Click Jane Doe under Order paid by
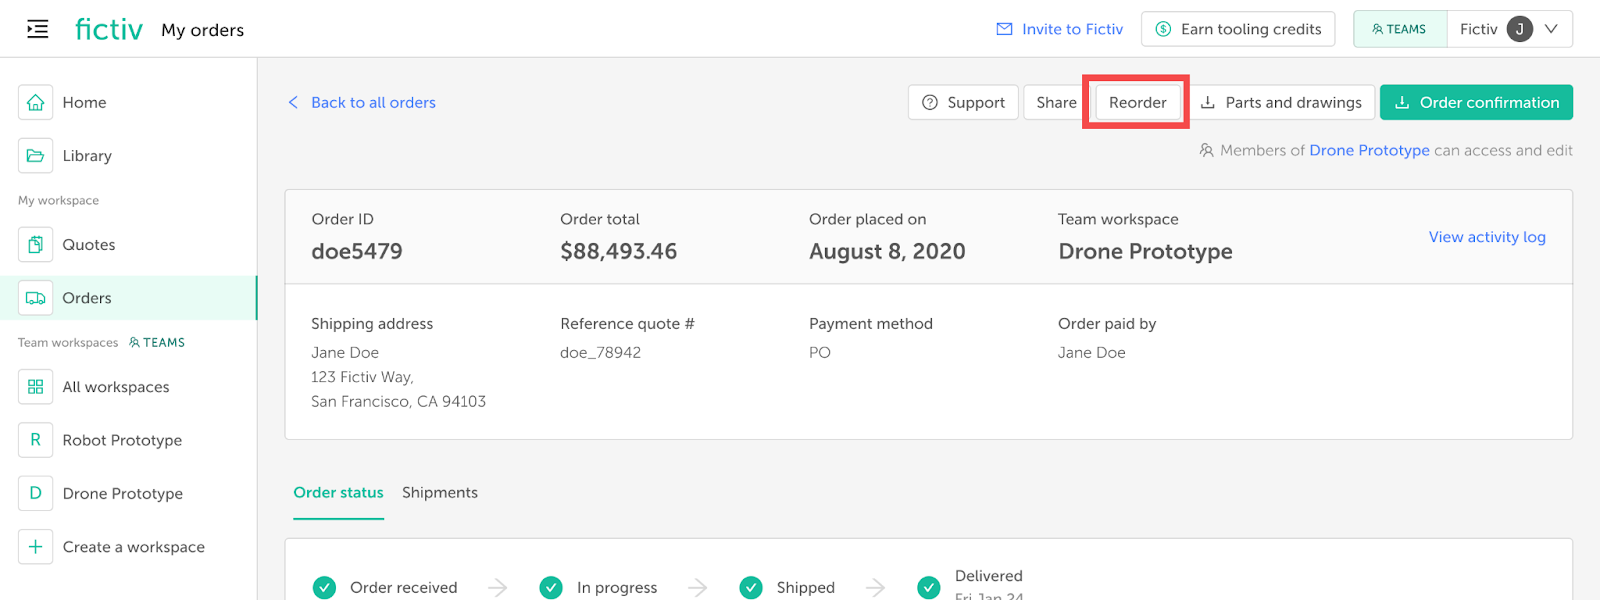 coord(1092,352)
